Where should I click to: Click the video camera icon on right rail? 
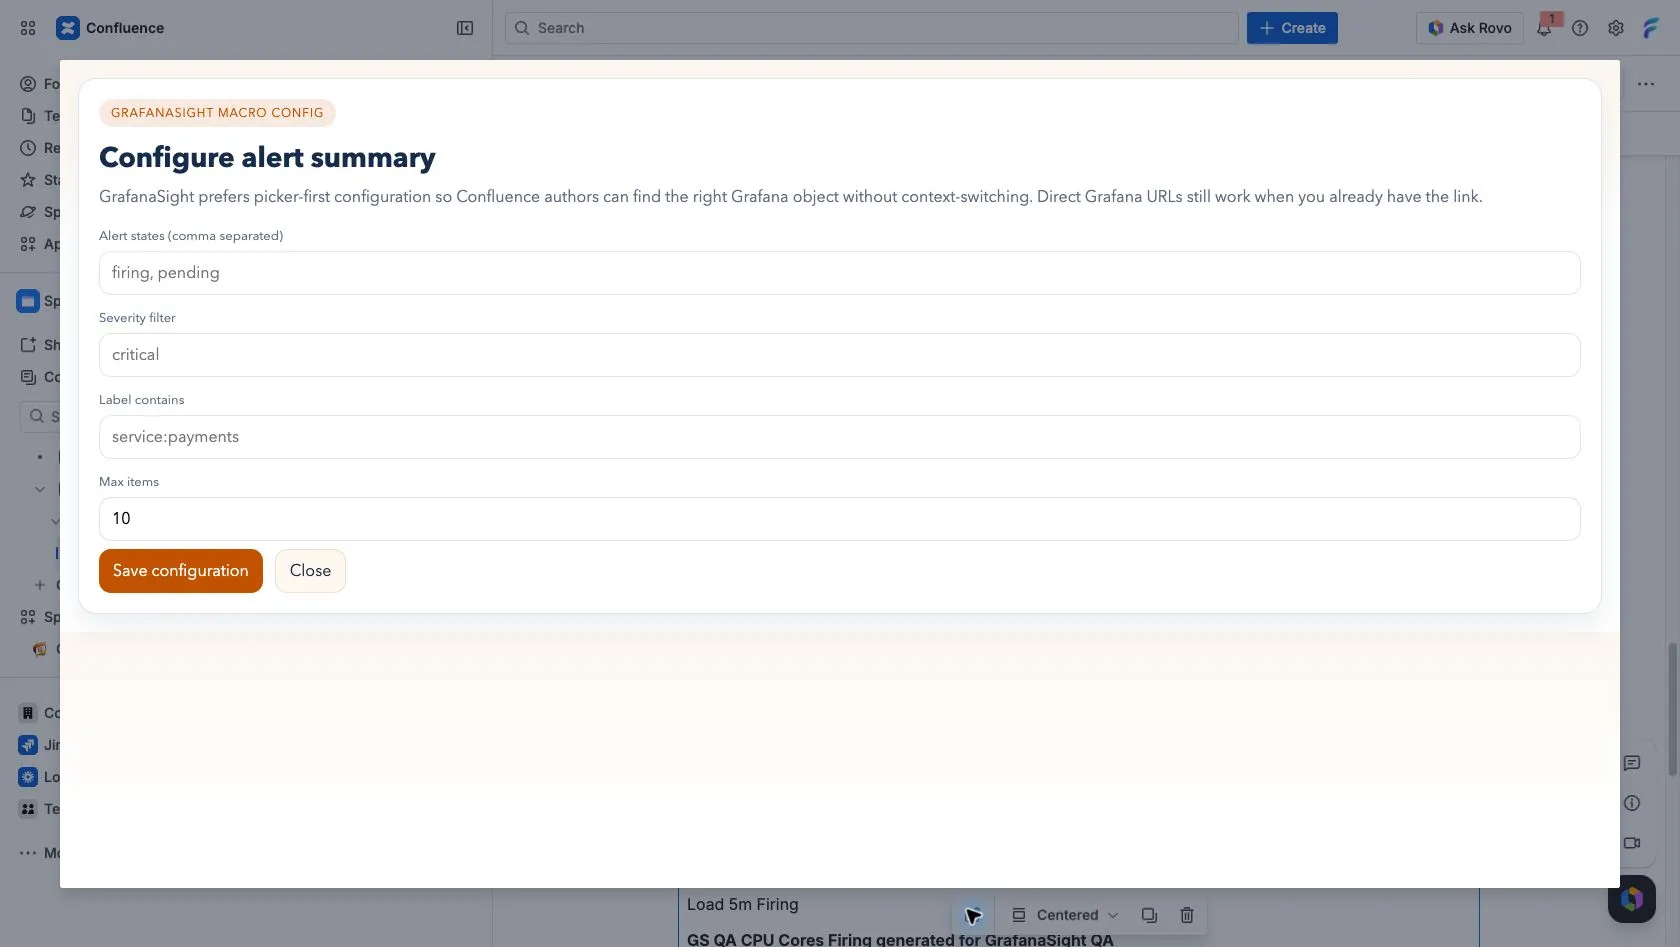tap(1632, 843)
